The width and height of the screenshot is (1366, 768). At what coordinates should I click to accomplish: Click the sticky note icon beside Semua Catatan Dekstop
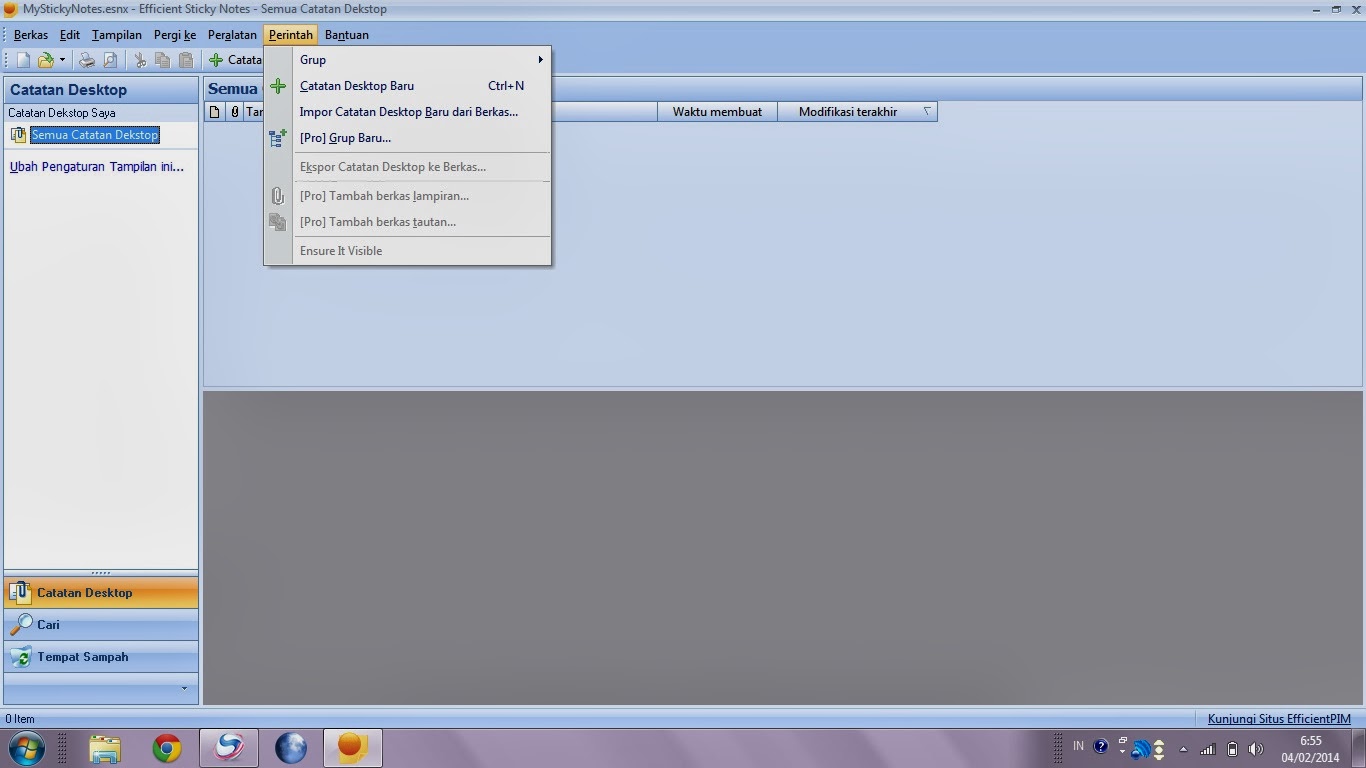pos(18,135)
